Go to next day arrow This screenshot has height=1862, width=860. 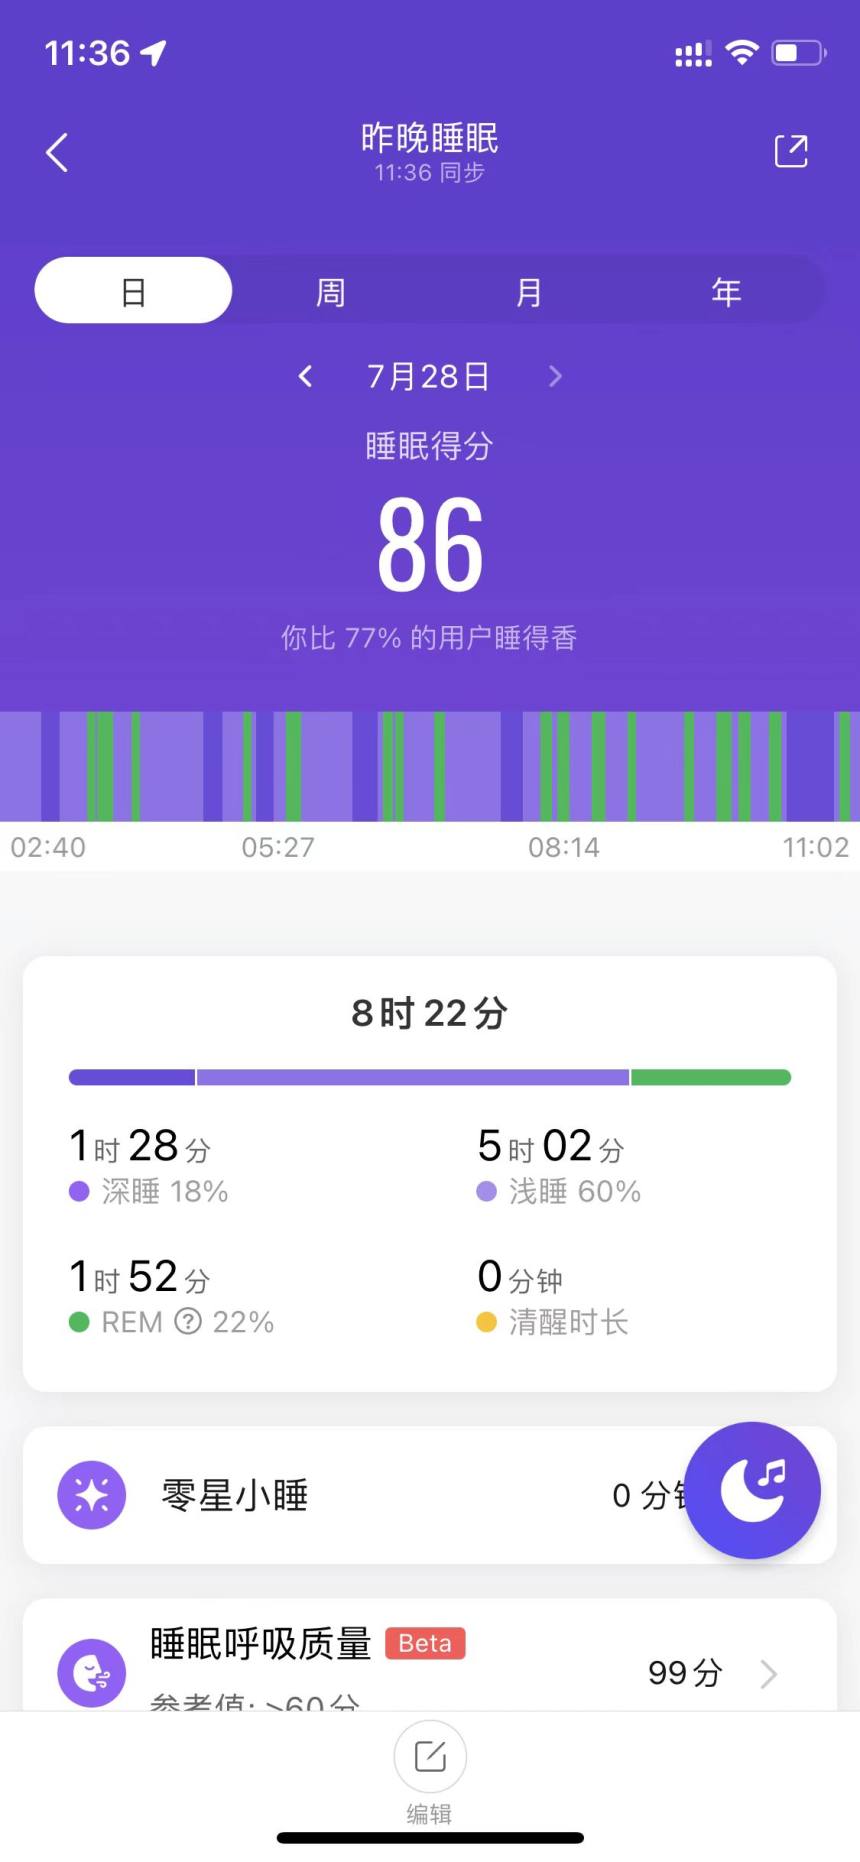[x=555, y=376]
